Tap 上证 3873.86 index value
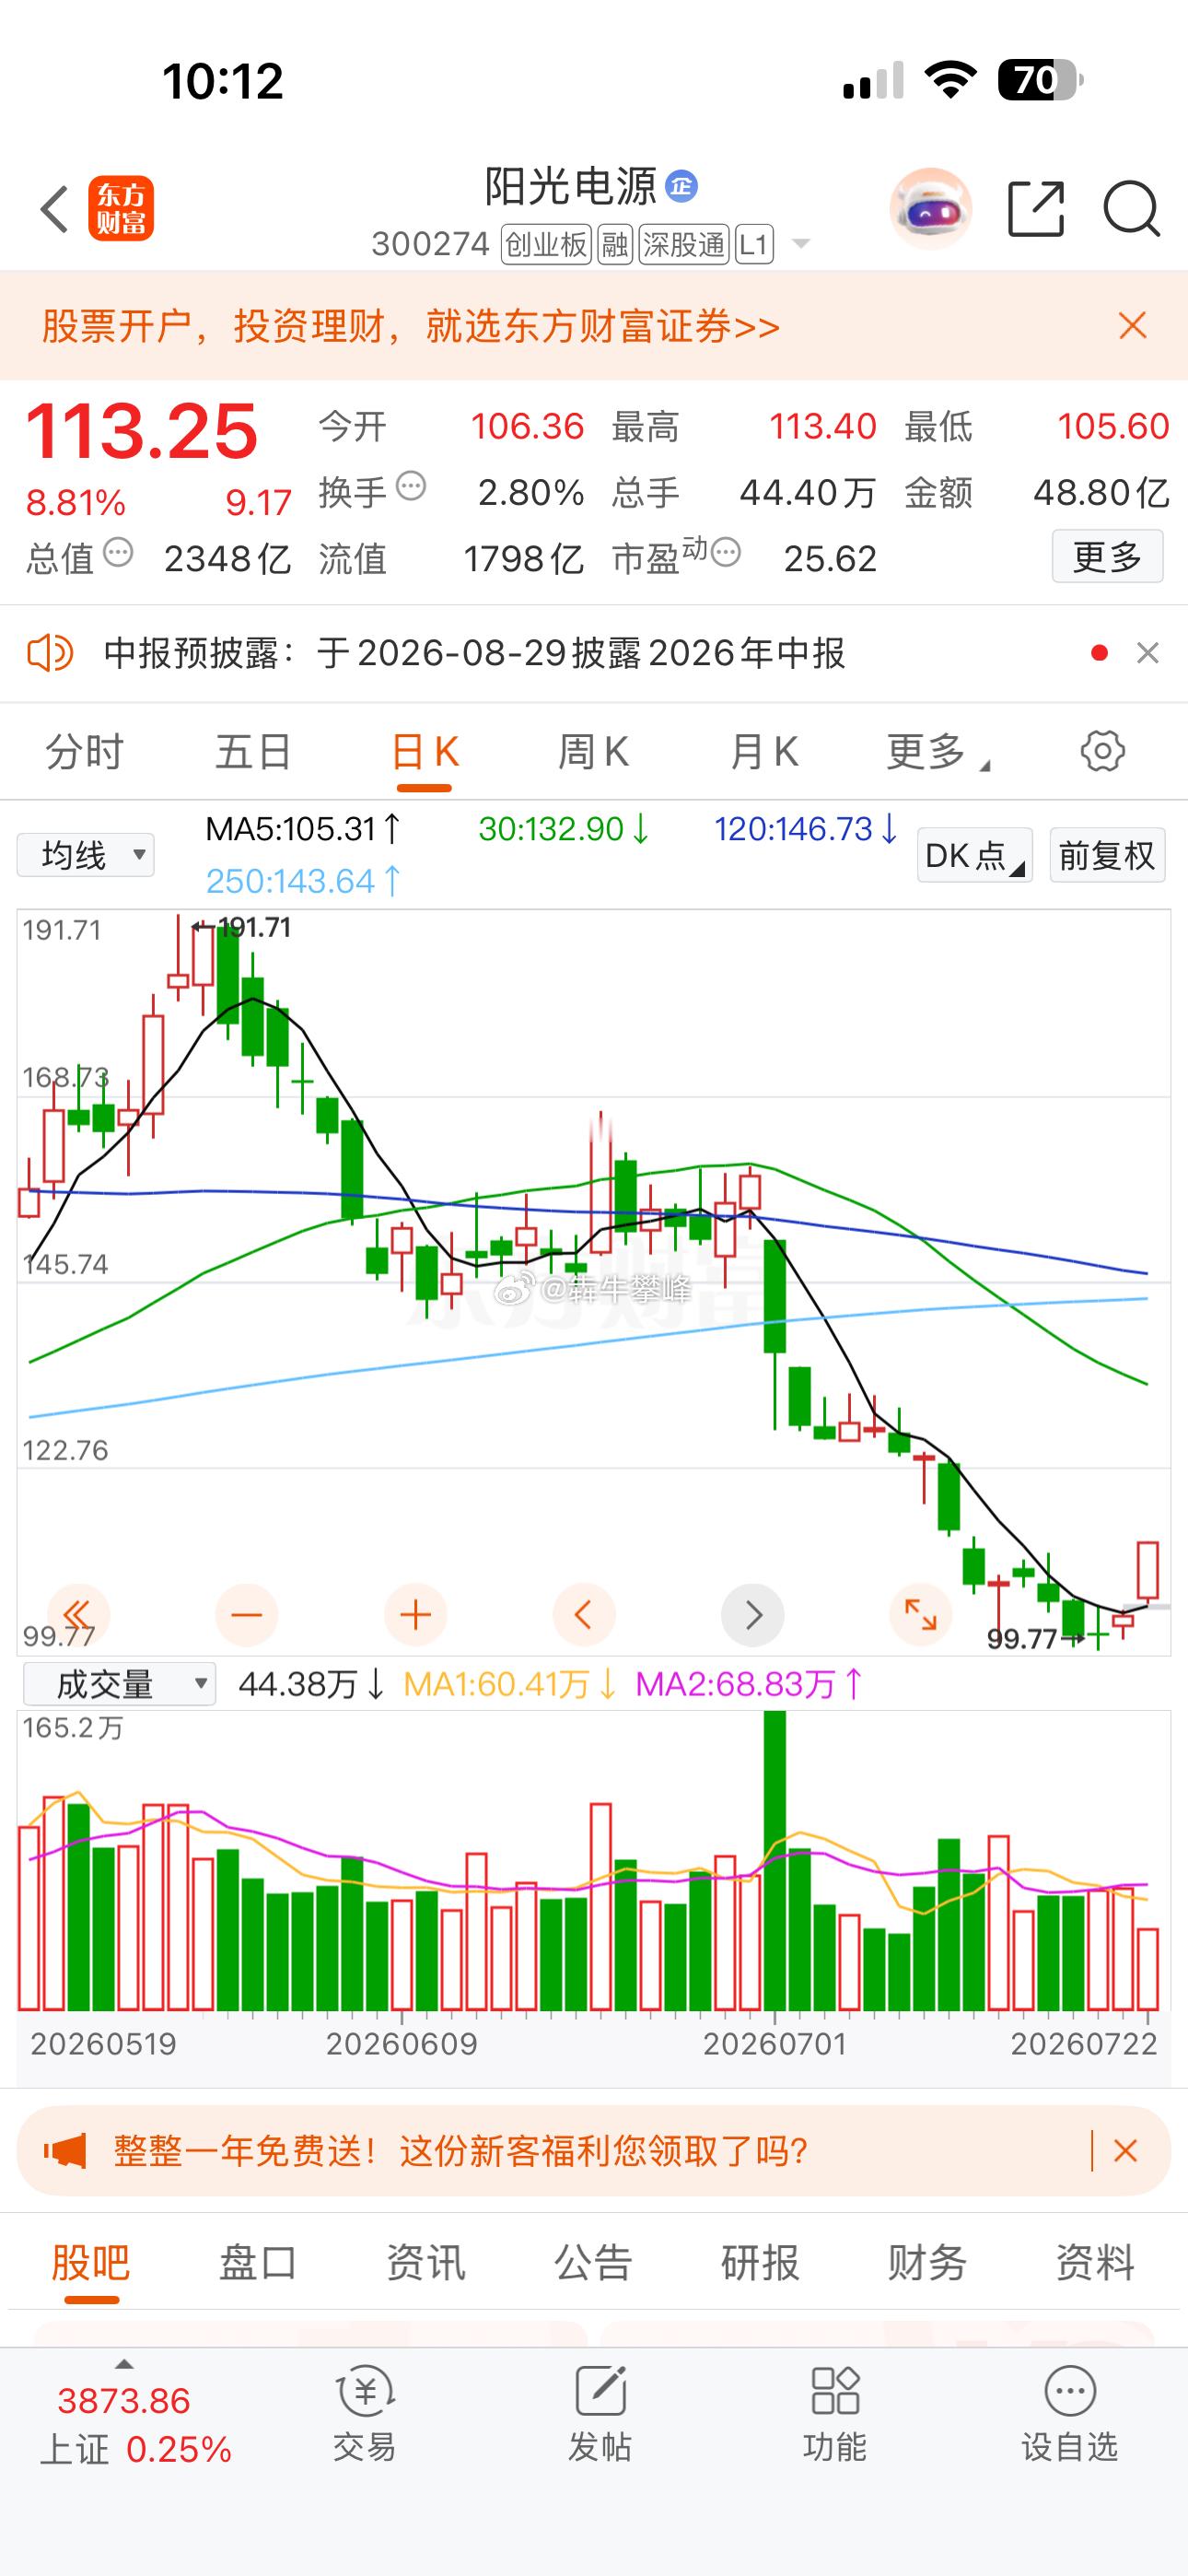1188x2576 pixels. tap(124, 2400)
